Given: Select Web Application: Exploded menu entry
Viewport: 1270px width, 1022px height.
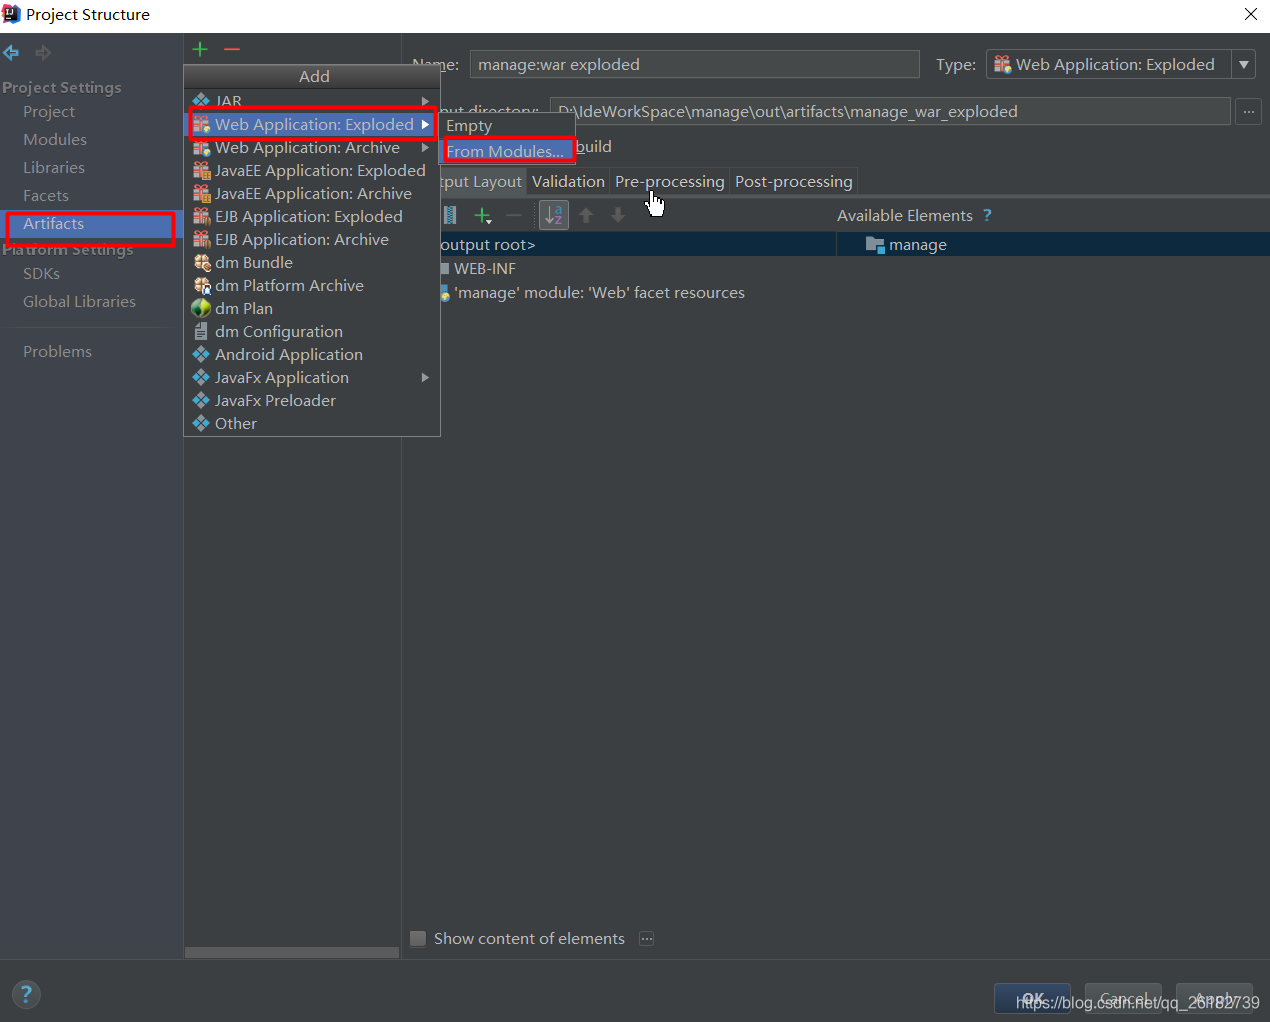Looking at the screenshot, I should click(x=312, y=124).
